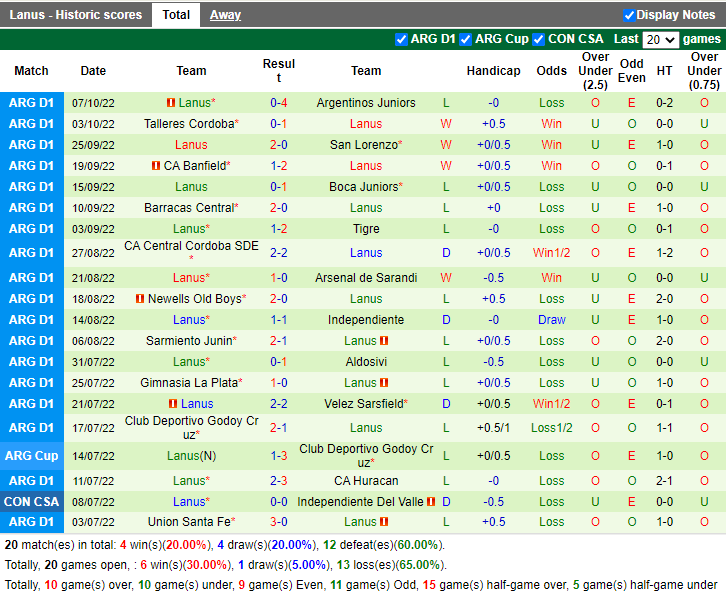Image resolution: width=726 pixels, height=593 pixels.
Task: Open CA Huracan team link
Action: click(x=366, y=481)
